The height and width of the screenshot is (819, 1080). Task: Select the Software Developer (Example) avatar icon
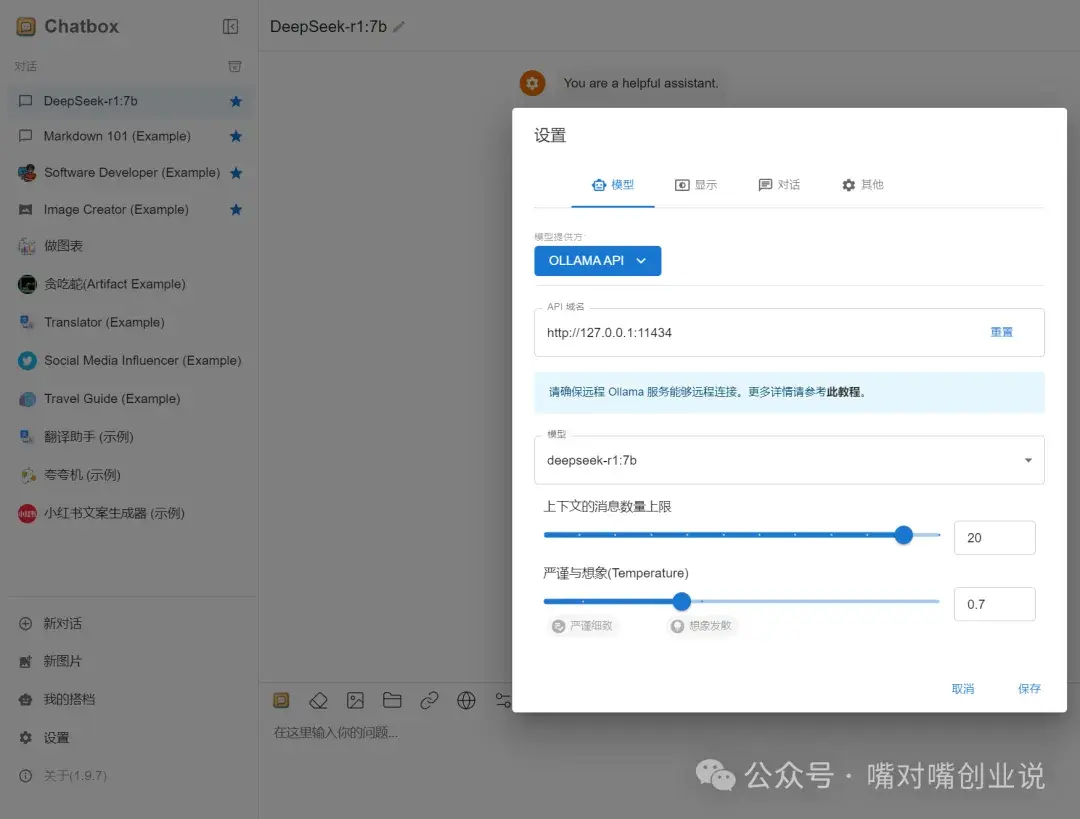(27, 173)
